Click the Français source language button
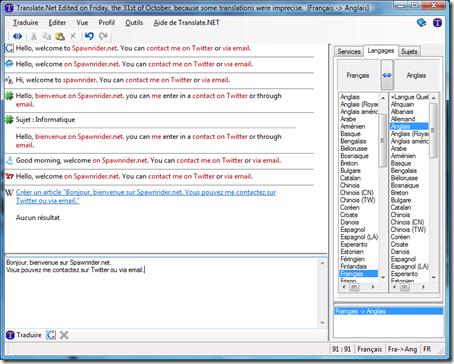Screen dimensions: 454x364 point(358,75)
